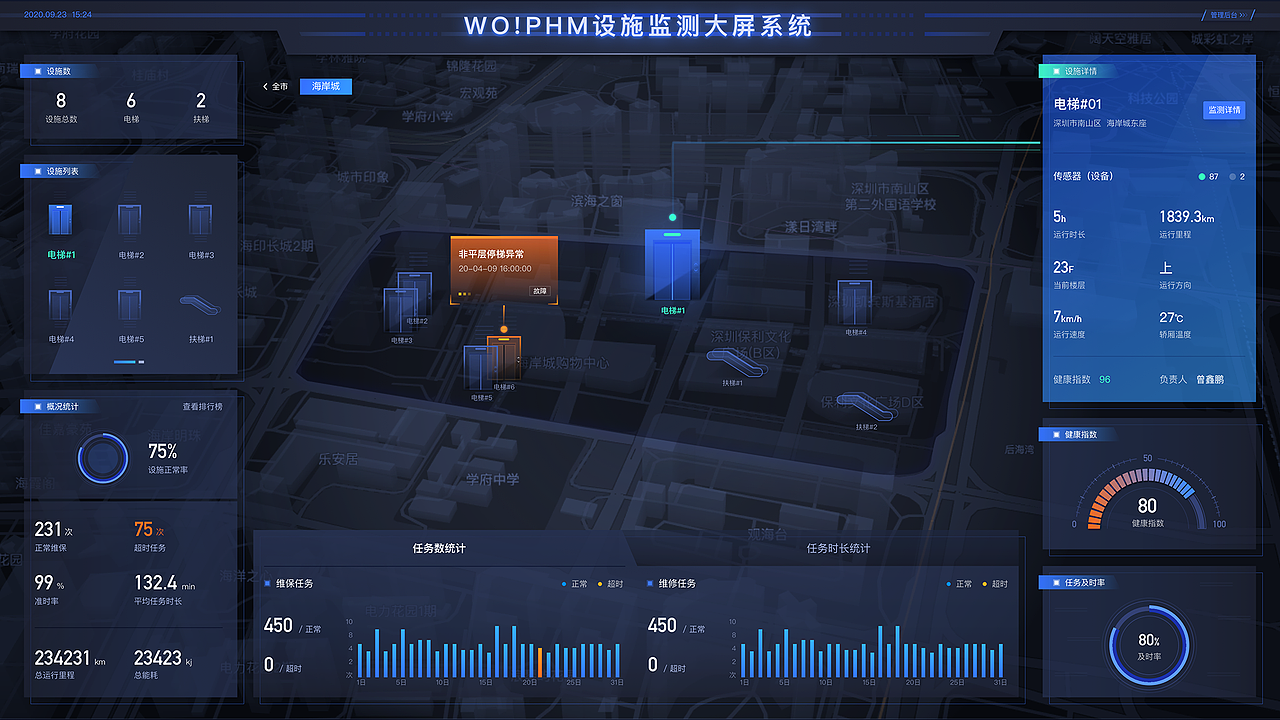Open 管理后台 link in the top right
Screen dimensions: 1280x720
click(x=1228, y=15)
